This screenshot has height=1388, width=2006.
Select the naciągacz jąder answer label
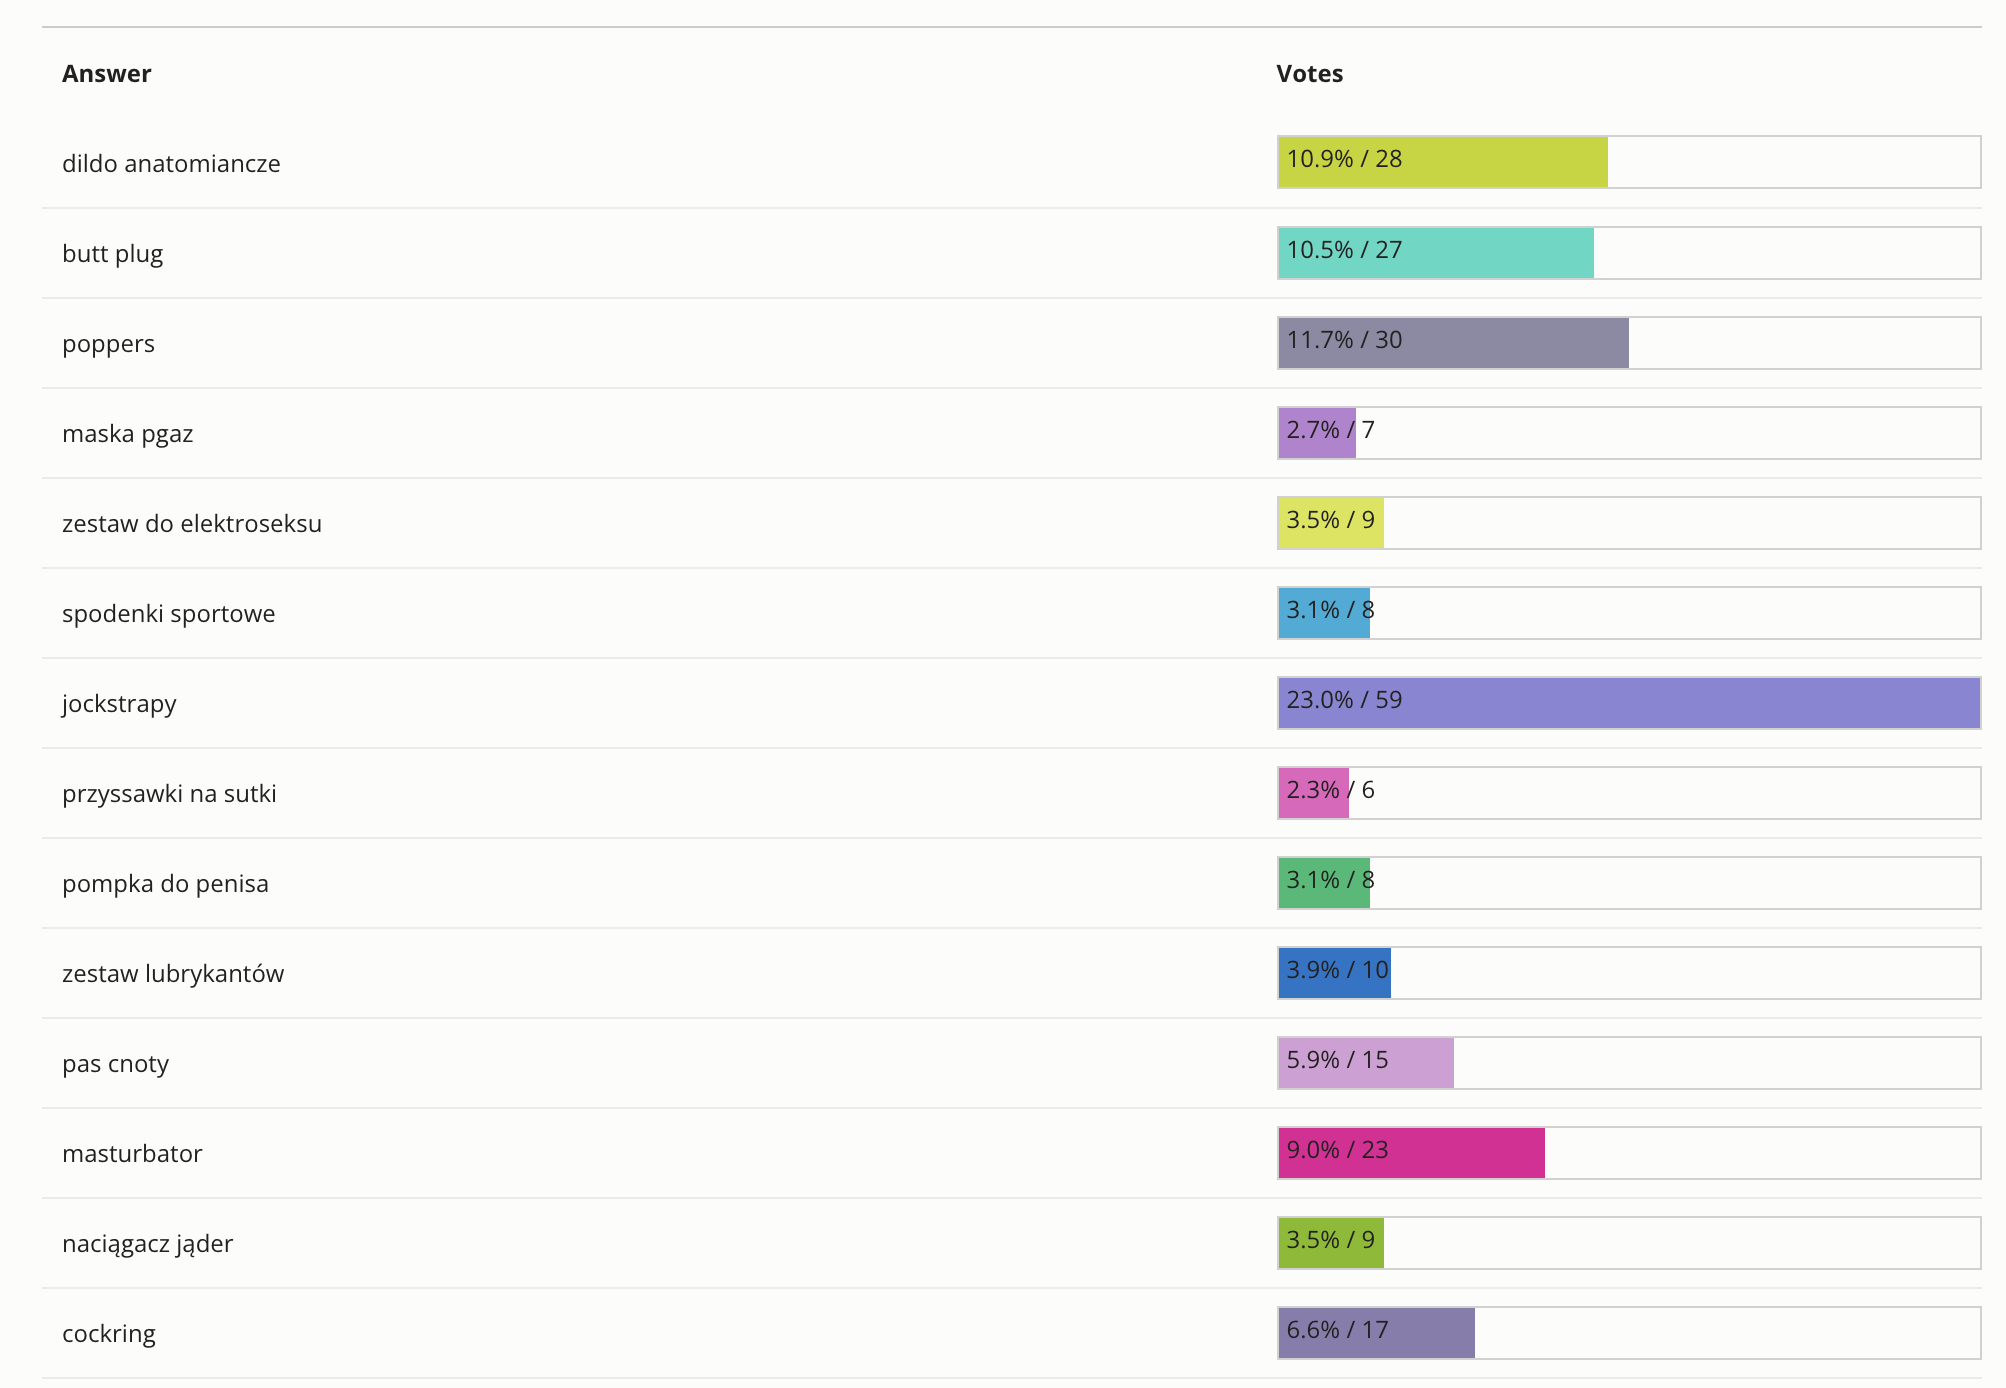(148, 1244)
